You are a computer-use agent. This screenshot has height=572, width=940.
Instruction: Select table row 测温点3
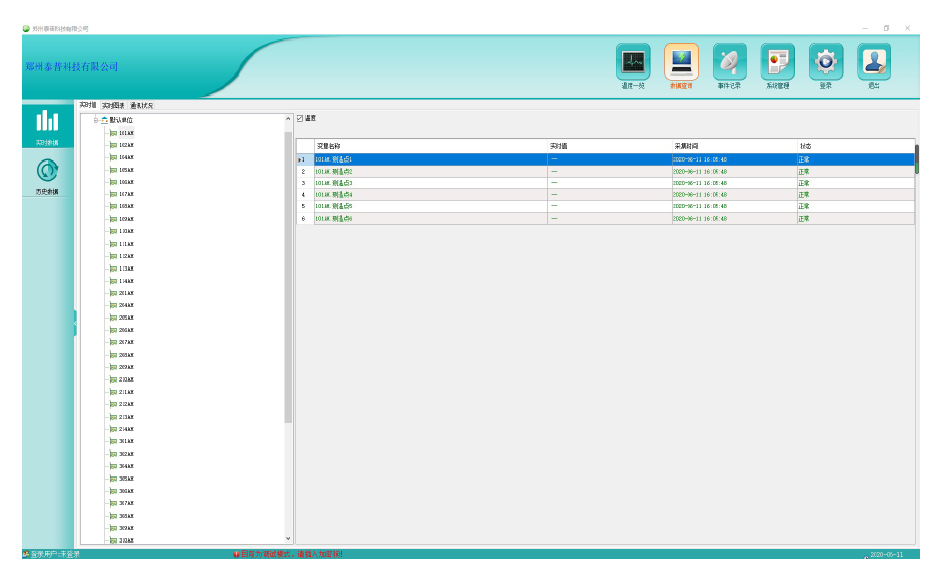click(605, 183)
